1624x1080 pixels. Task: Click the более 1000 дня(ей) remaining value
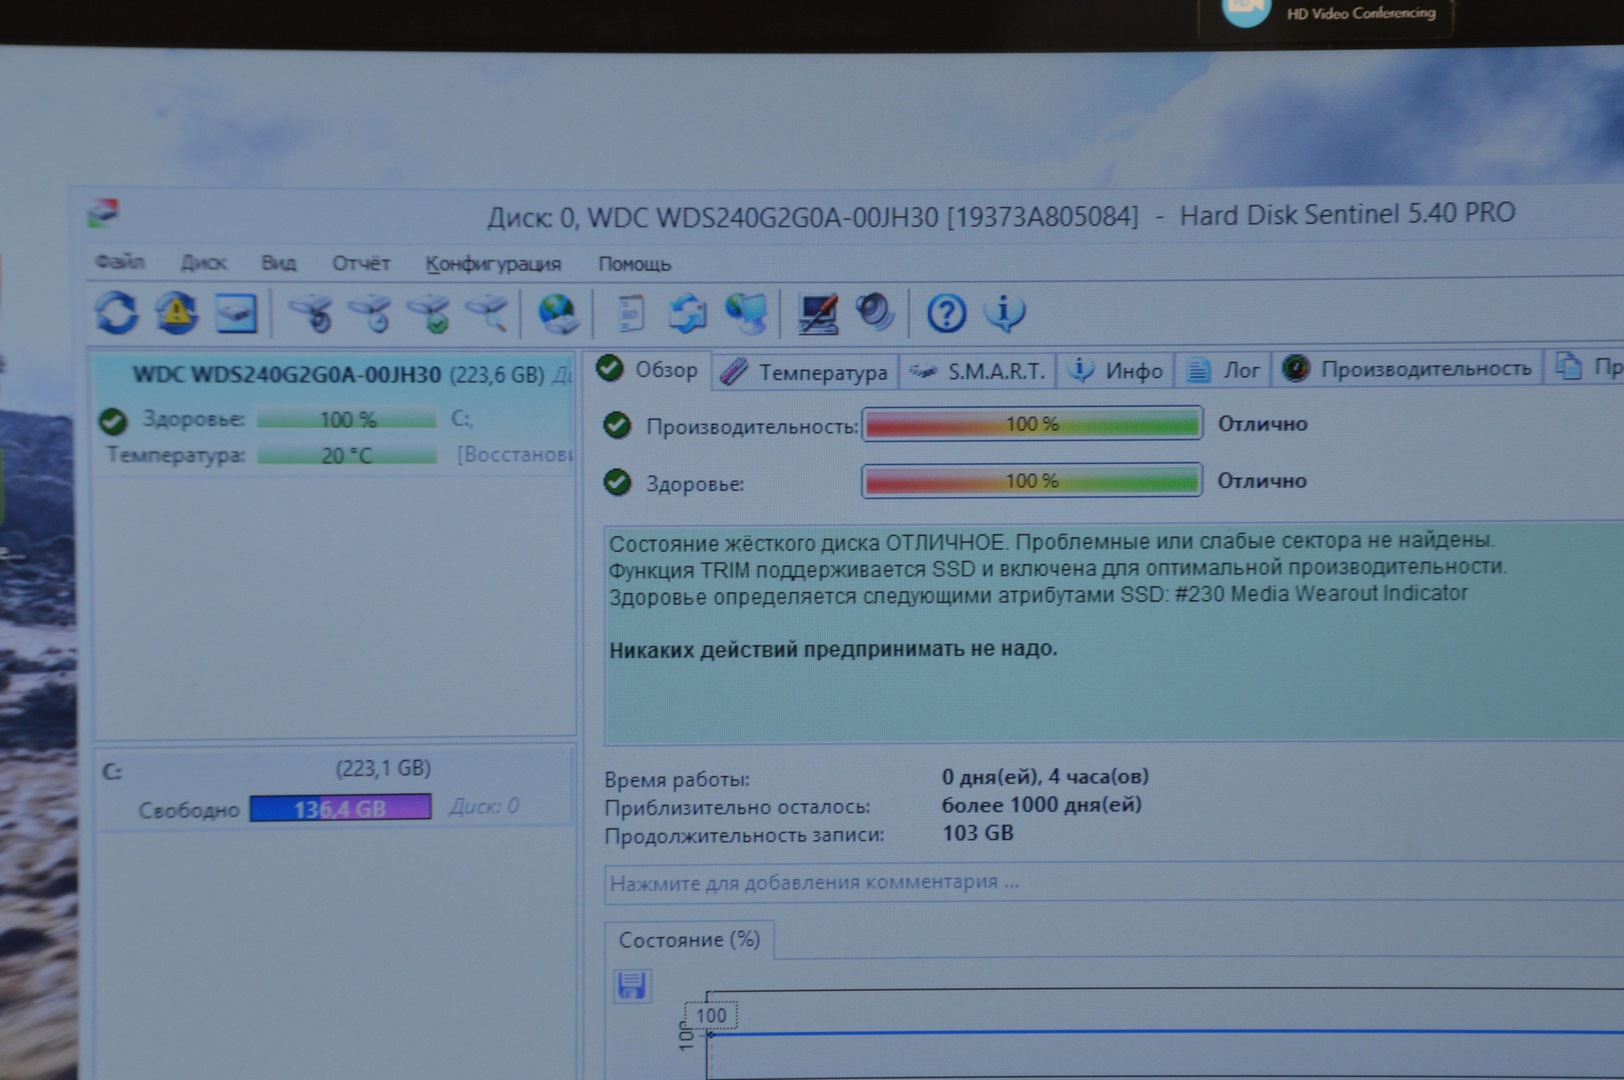[x=1041, y=804]
